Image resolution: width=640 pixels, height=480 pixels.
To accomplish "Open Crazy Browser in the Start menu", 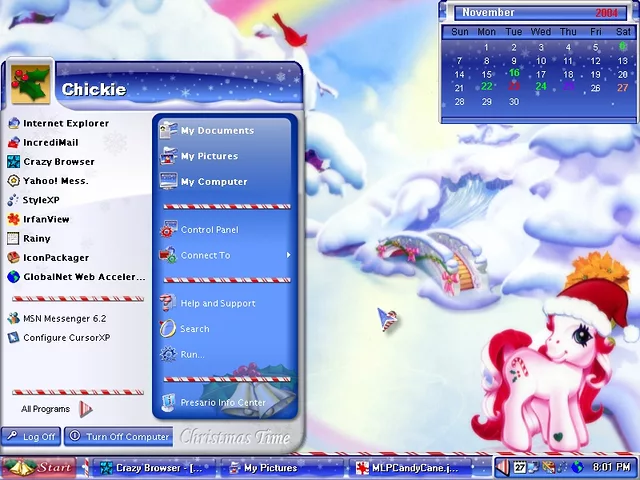I will click(51, 162).
